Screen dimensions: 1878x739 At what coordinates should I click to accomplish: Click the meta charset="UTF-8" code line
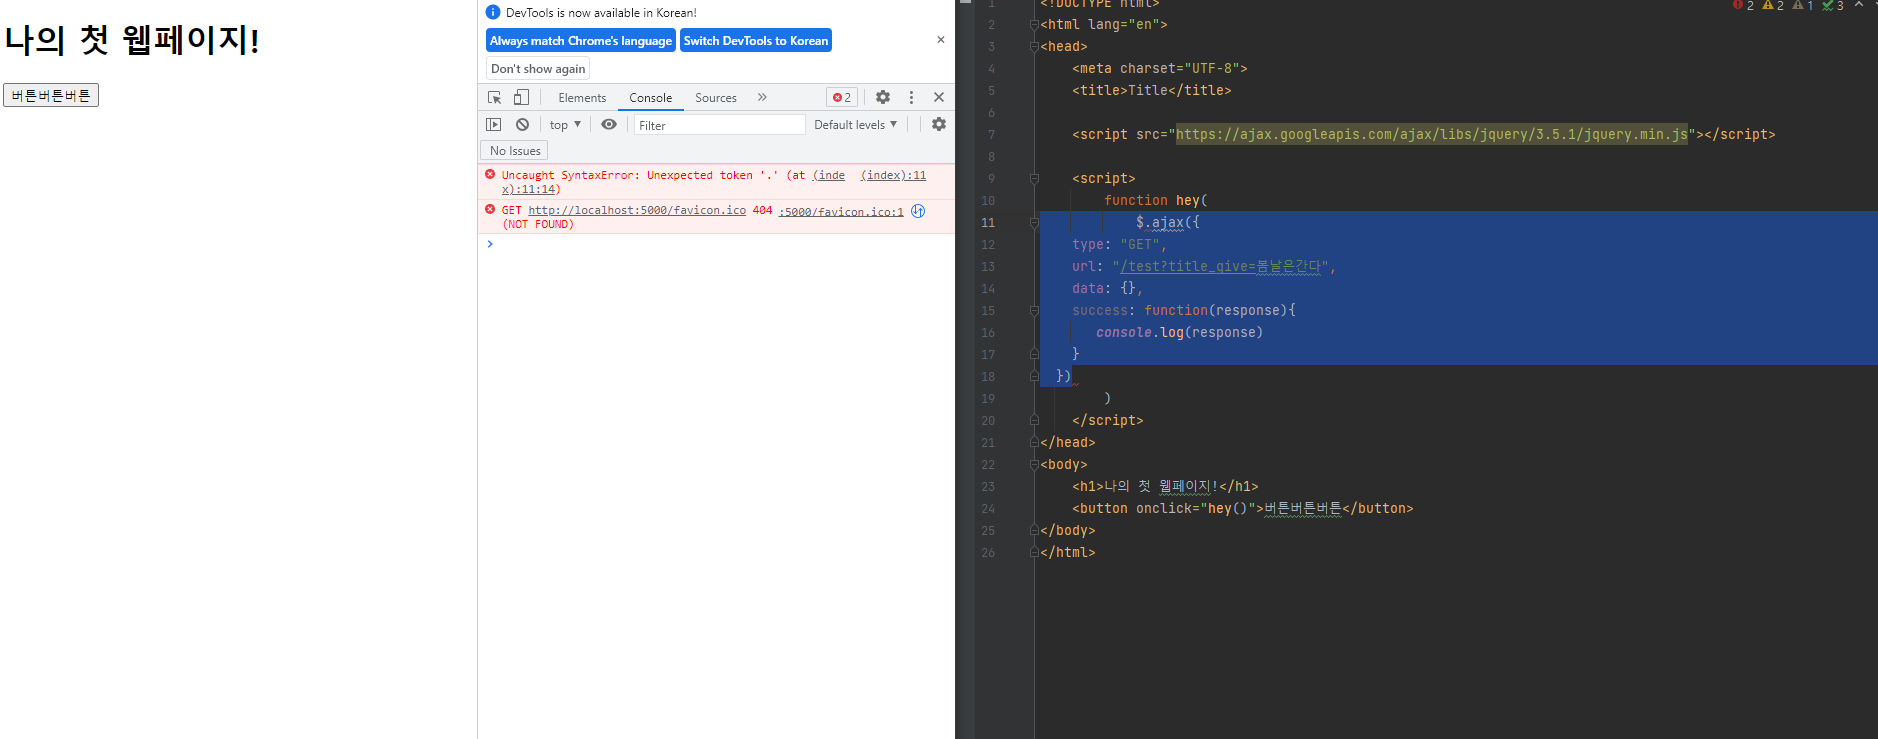coord(1159,68)
